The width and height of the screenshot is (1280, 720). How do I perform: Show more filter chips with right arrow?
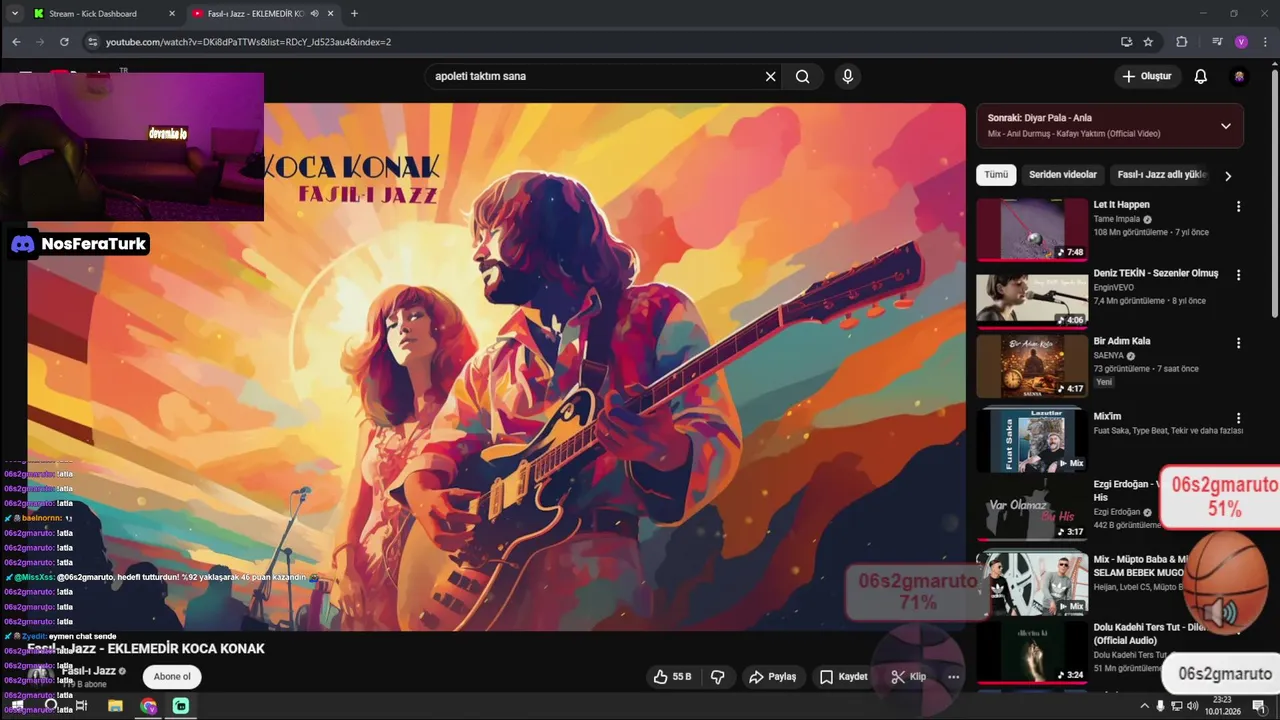click(1228, 176)
